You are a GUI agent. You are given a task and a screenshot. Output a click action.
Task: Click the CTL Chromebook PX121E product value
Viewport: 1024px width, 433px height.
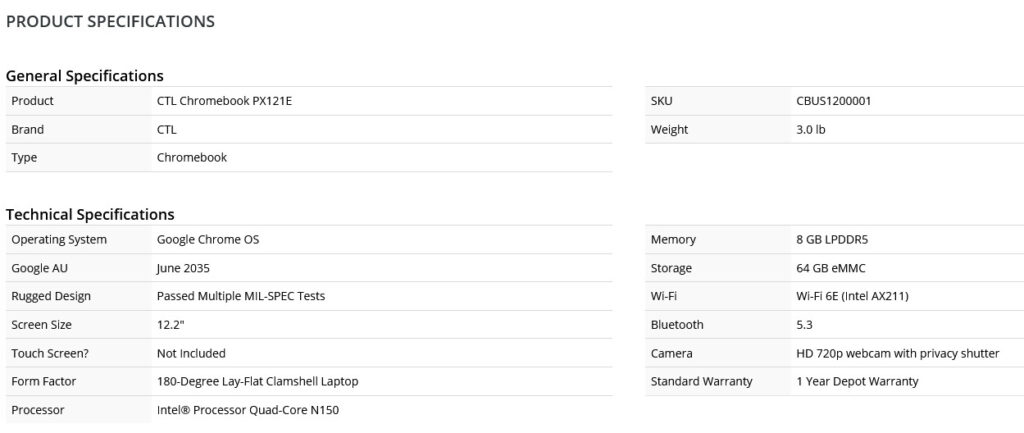[224, 101]
